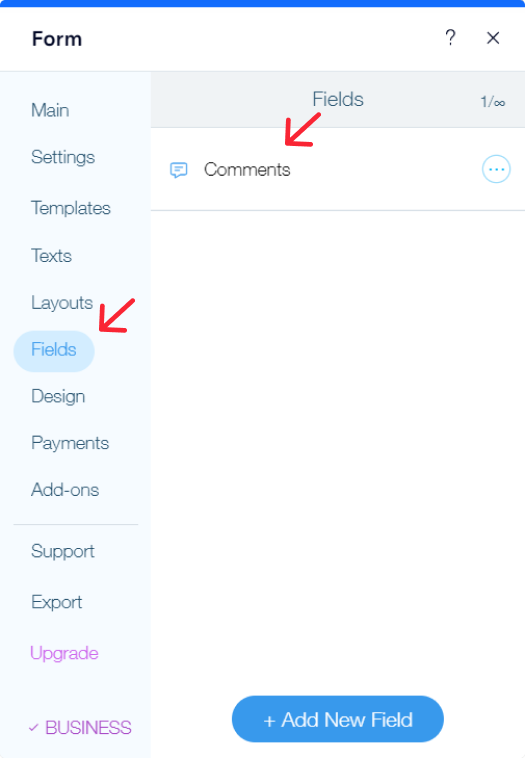Open the Main tab
The image size is (525, 758).
[50, 110]
